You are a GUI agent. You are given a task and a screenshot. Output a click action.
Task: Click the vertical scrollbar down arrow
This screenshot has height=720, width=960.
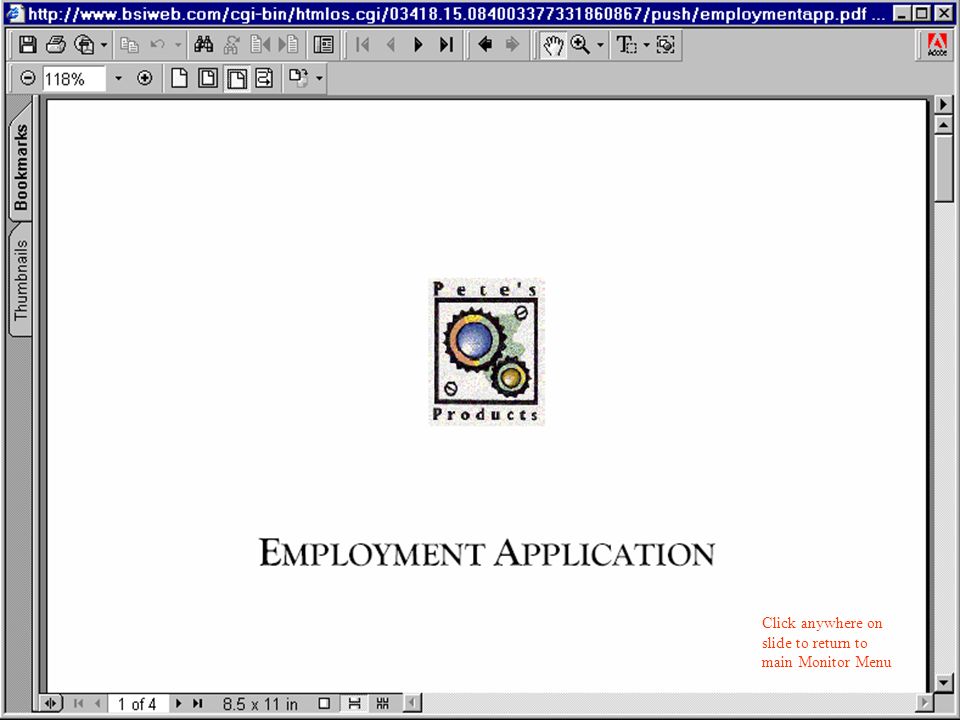943,682
